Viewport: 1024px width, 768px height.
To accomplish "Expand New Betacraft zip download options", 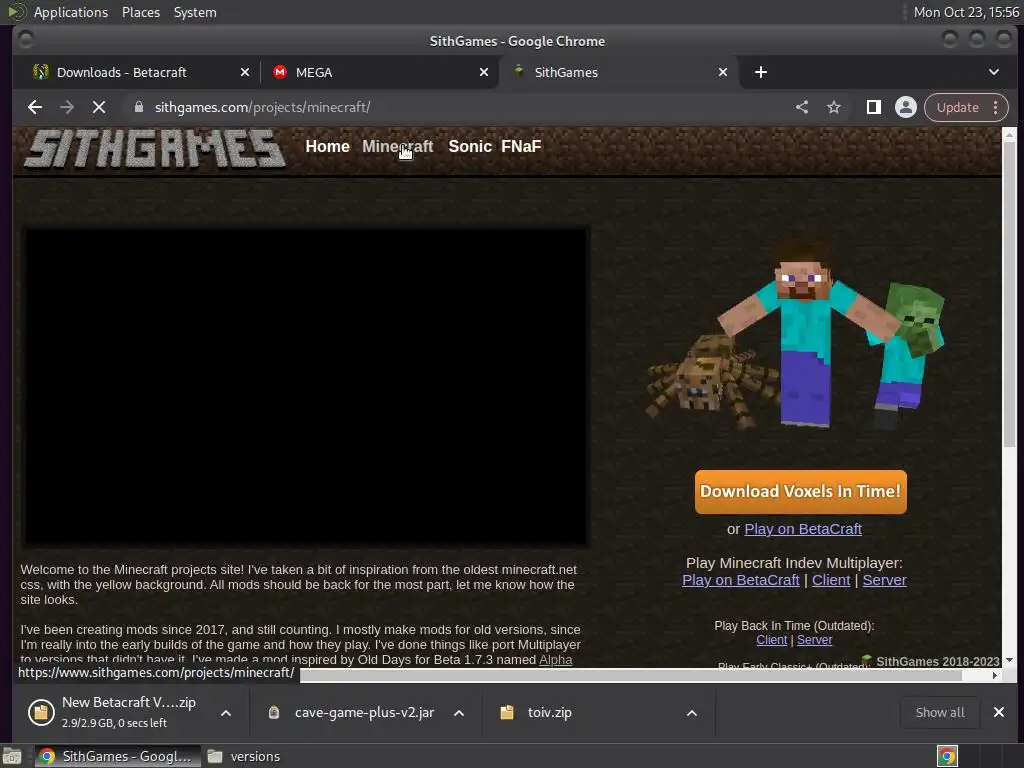I will [x=226, y=713].
